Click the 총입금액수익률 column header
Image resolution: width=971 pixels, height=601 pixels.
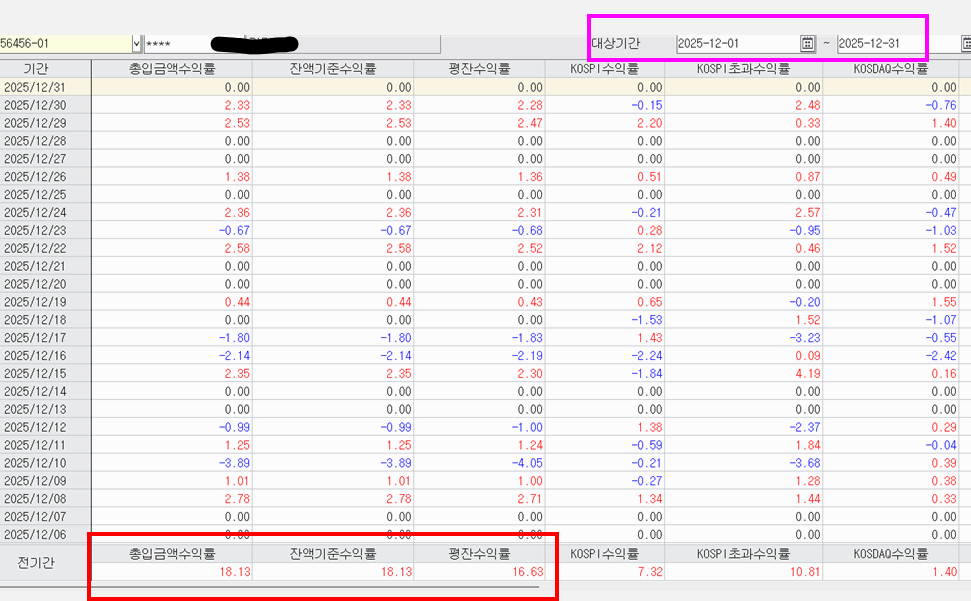pos(171,69)
